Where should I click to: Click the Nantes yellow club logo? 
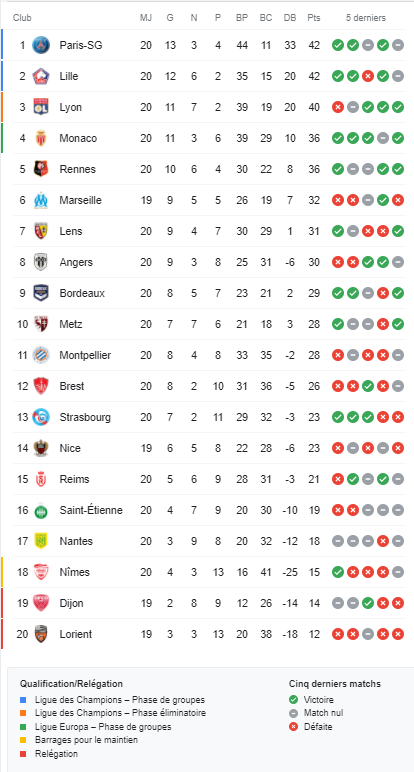(x=41, y=542)
